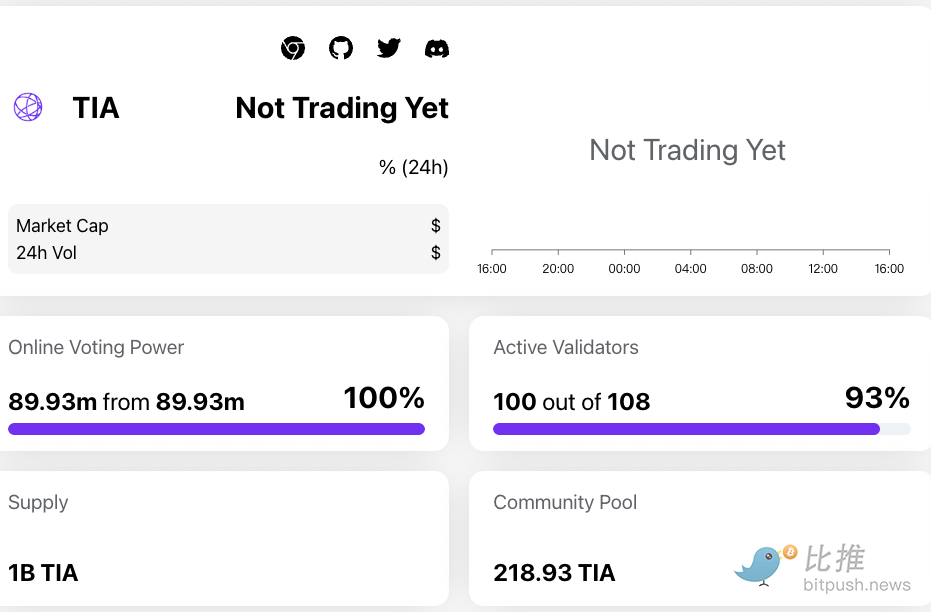Click the Active Validators progress bar
Screen dimensions: 931x612
click(701, 429)
